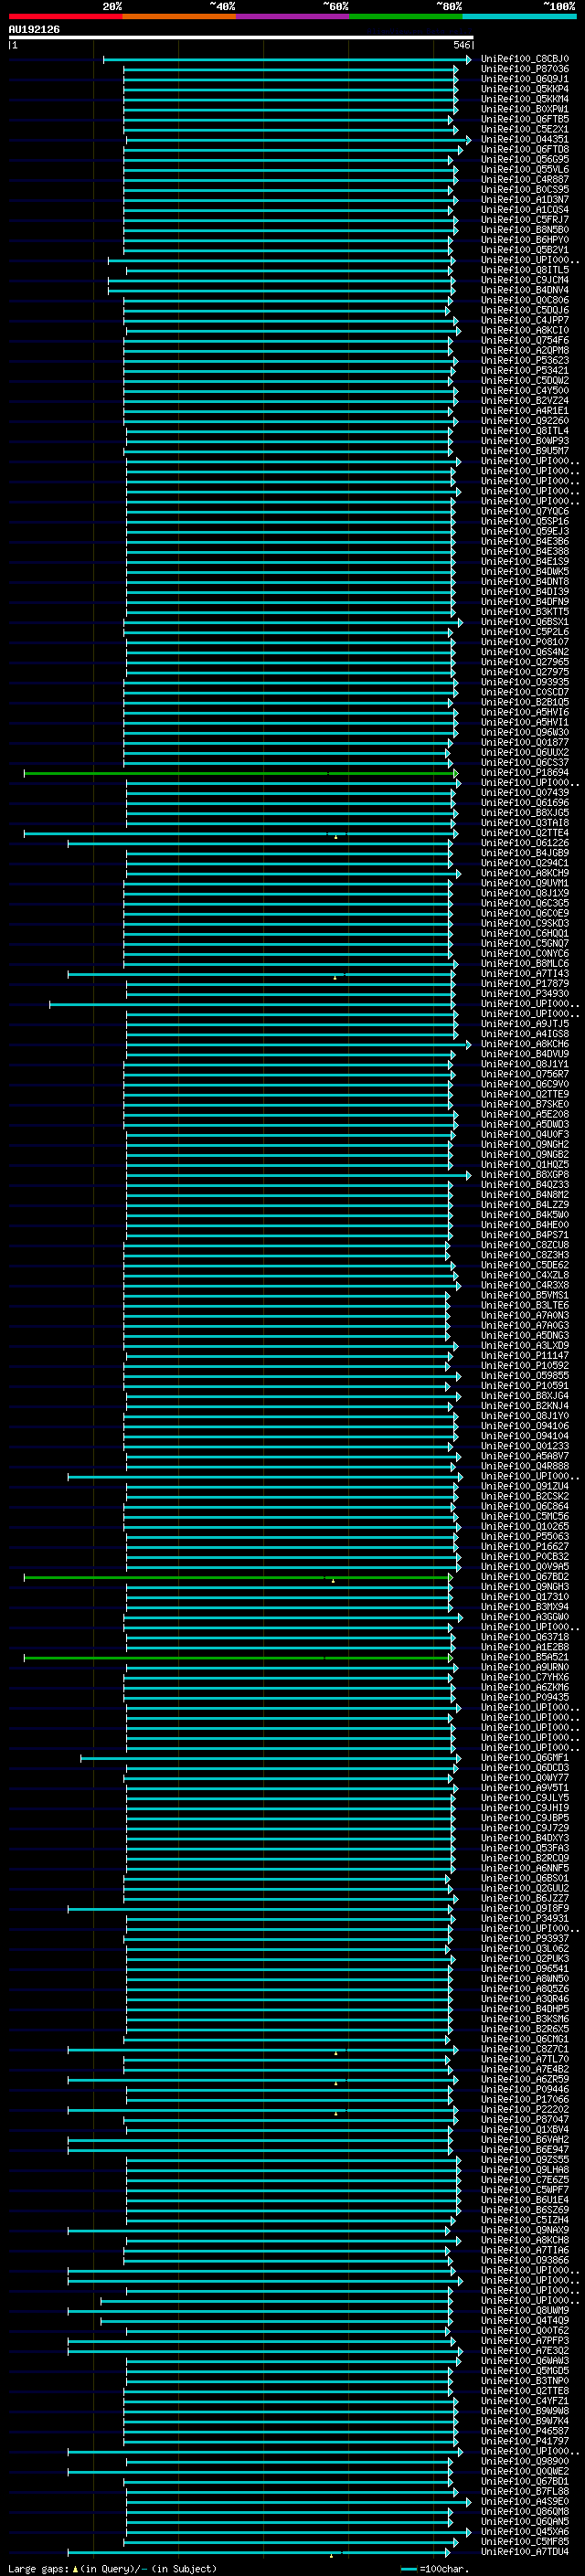Open hit UniRef100_C8CBJ0
585x2576 pixels.
pos(524,59)
